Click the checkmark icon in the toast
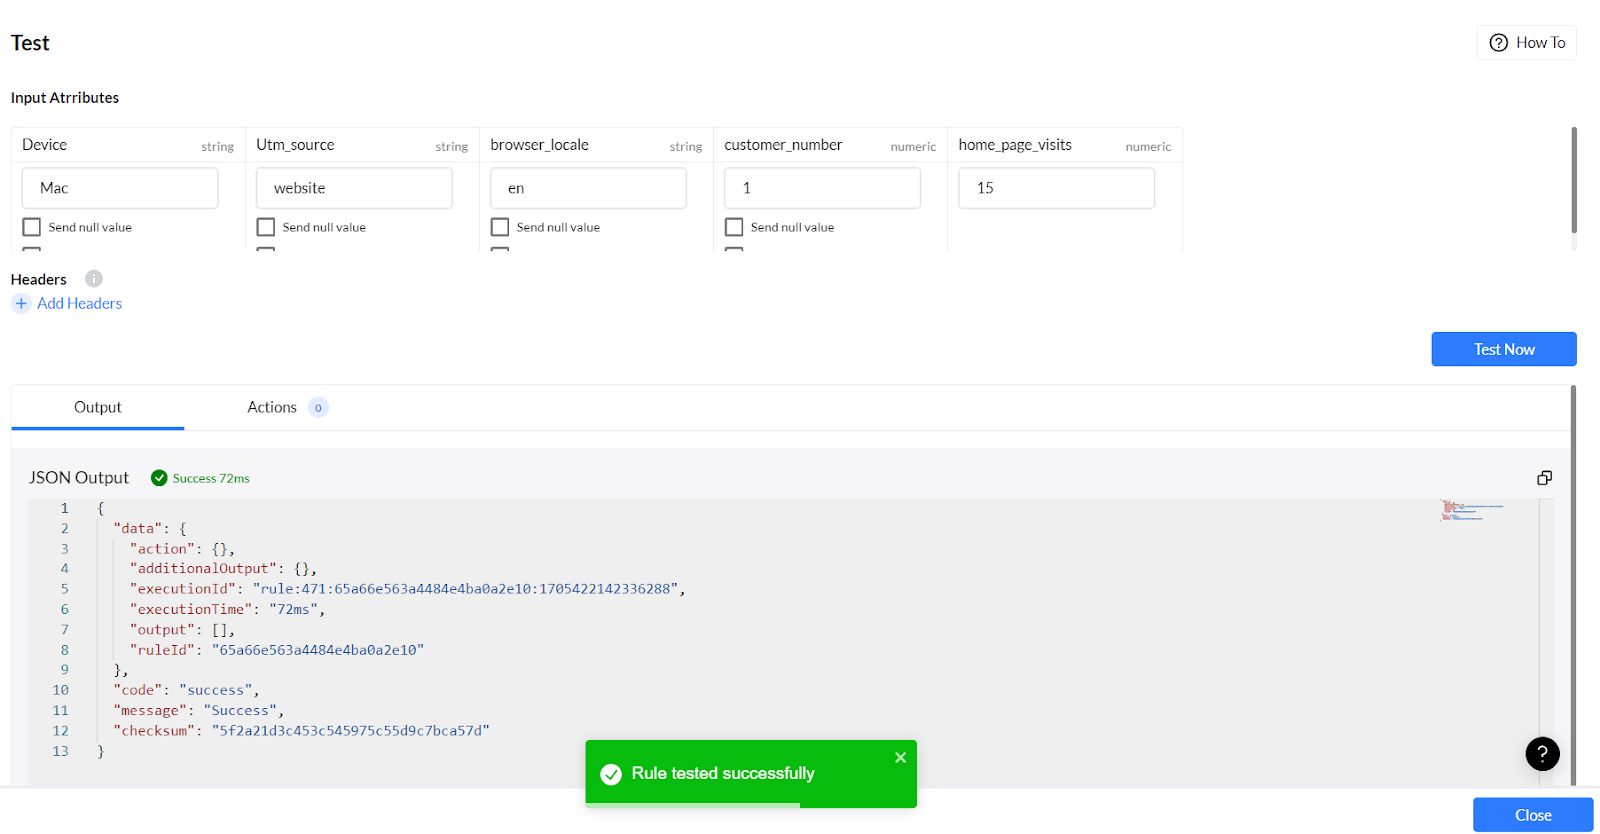 (611, 774)
